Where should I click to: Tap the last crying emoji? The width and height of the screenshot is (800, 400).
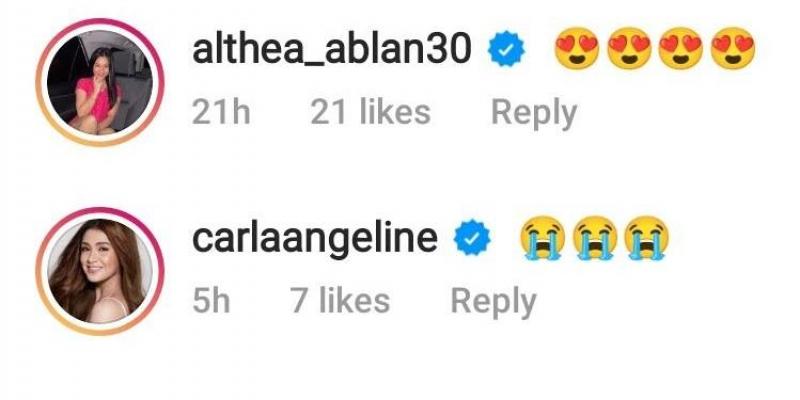(645, 237)
